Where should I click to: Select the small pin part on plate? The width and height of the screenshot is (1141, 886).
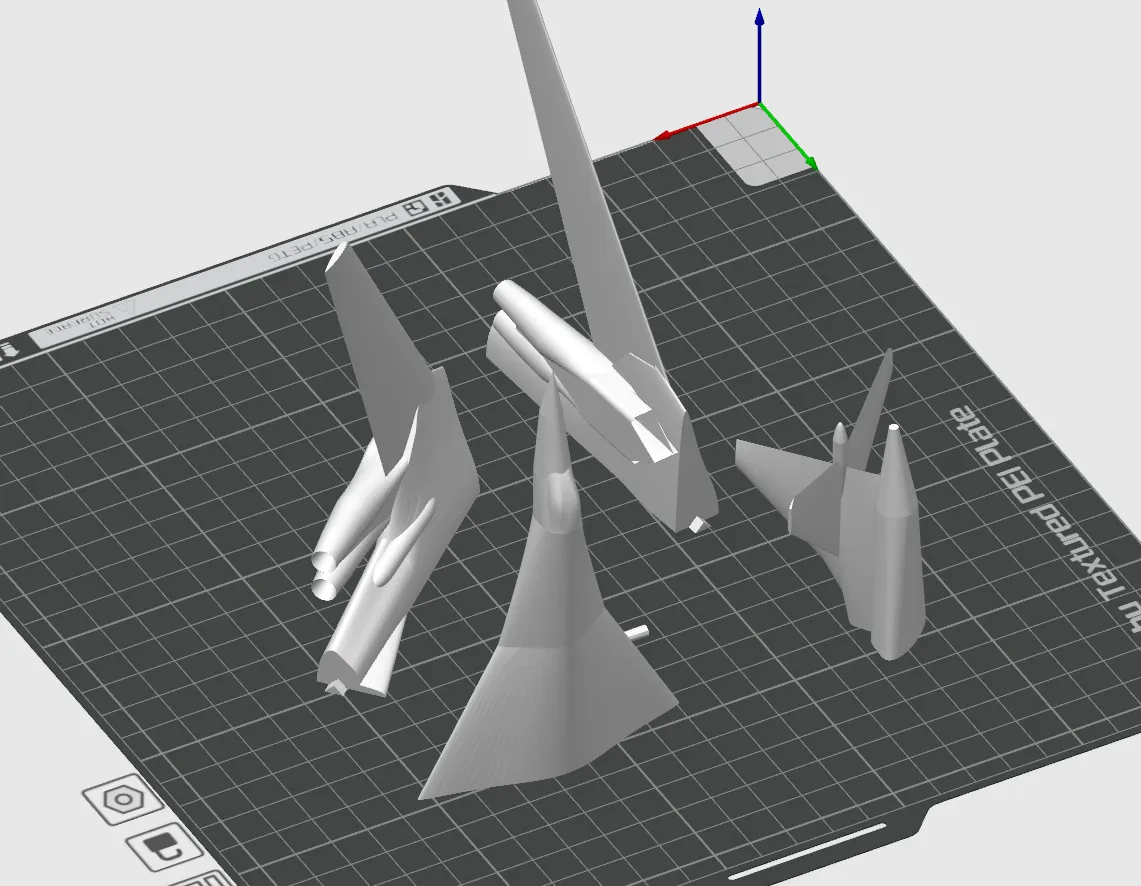click(637, 632)
